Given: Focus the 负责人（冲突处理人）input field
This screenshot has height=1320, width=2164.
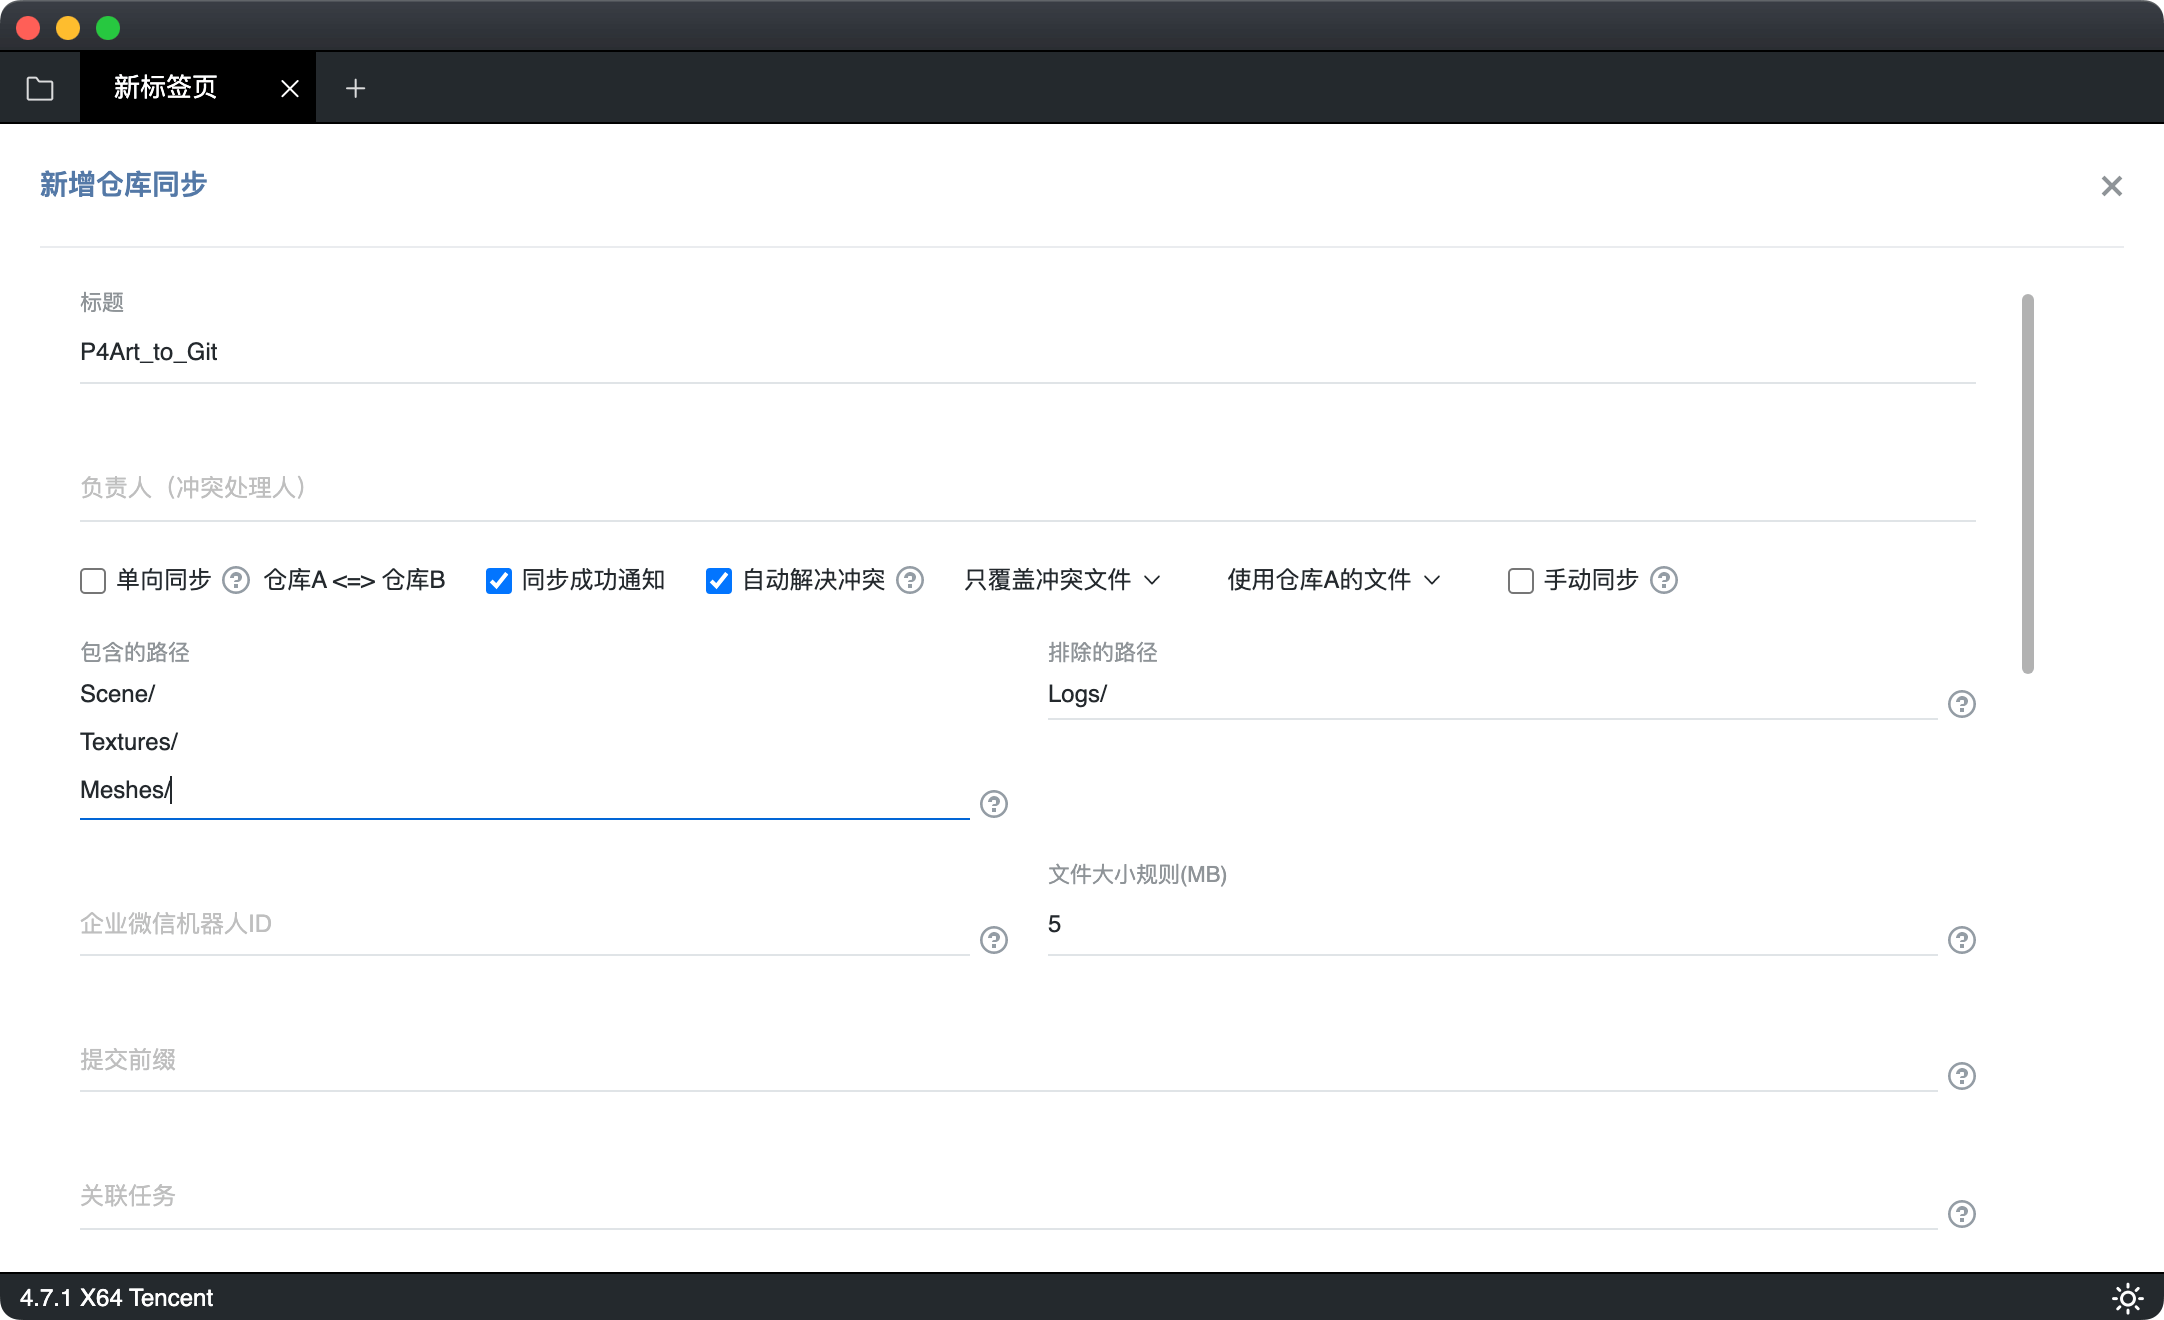Looking at the screenshot, I should click(1027, 488).
